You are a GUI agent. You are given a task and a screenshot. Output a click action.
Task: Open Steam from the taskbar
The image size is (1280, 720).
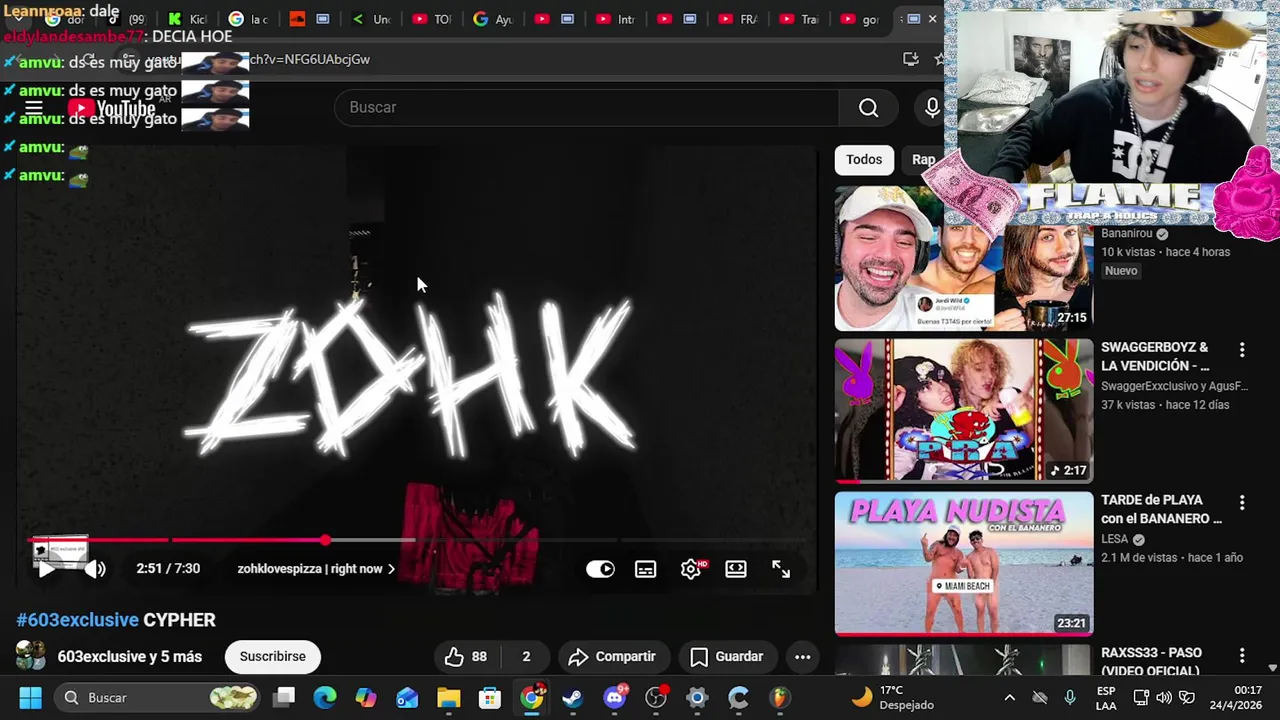pyautogui.click(x=573, y=698)
